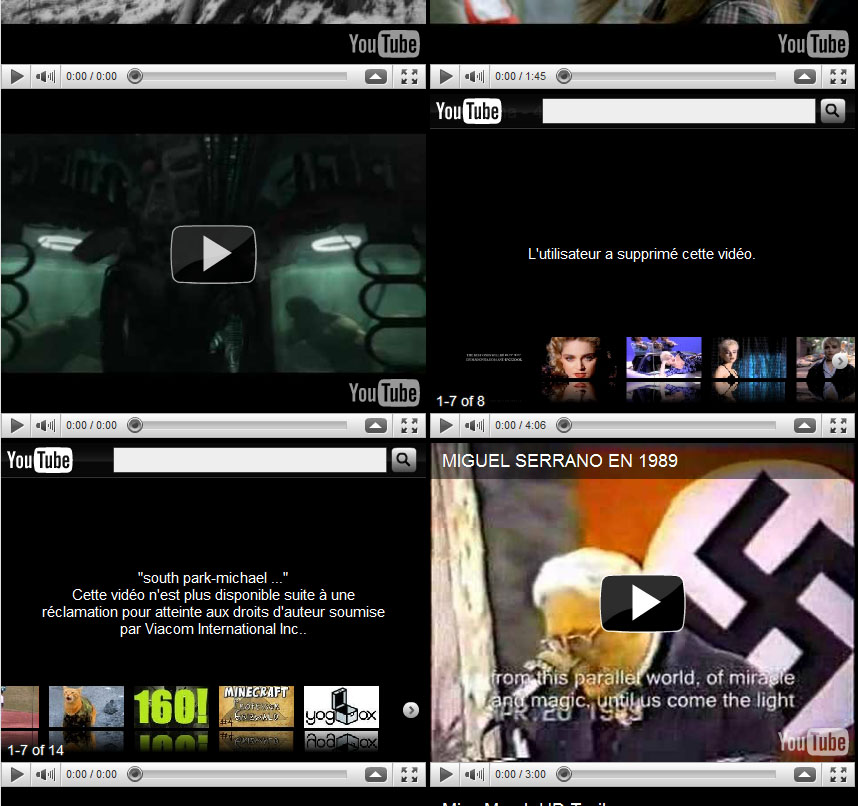The image size is (858, 806).
Task: Fullscreen the top-left black-and-white player
Action: [409, 77]
